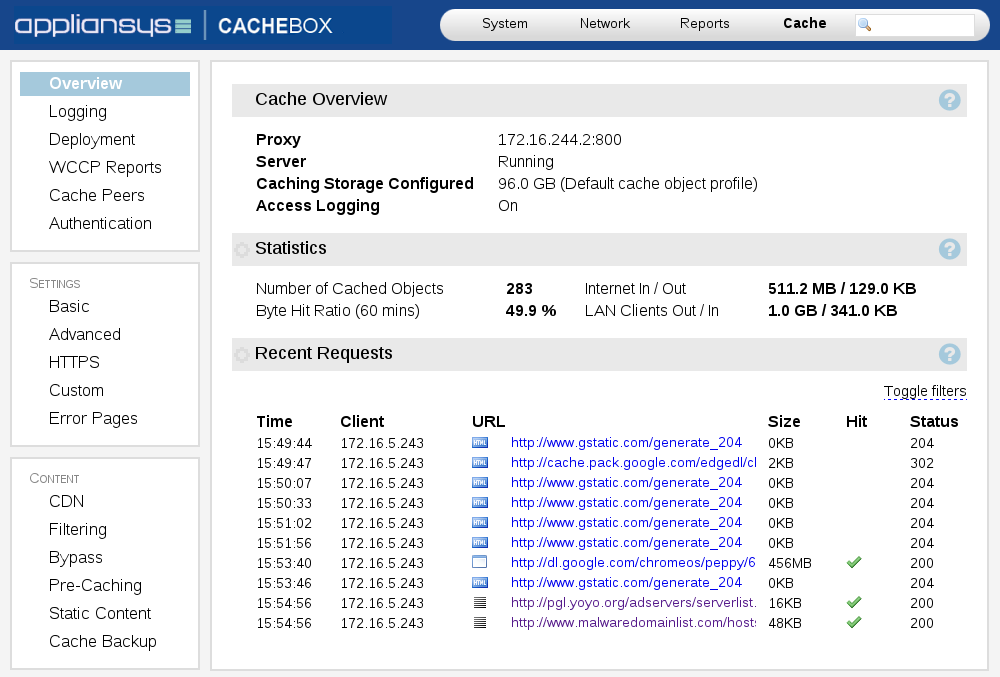Click the Hit column header
The height and width of the screenshot is (677, 1000).
[856, 421]
